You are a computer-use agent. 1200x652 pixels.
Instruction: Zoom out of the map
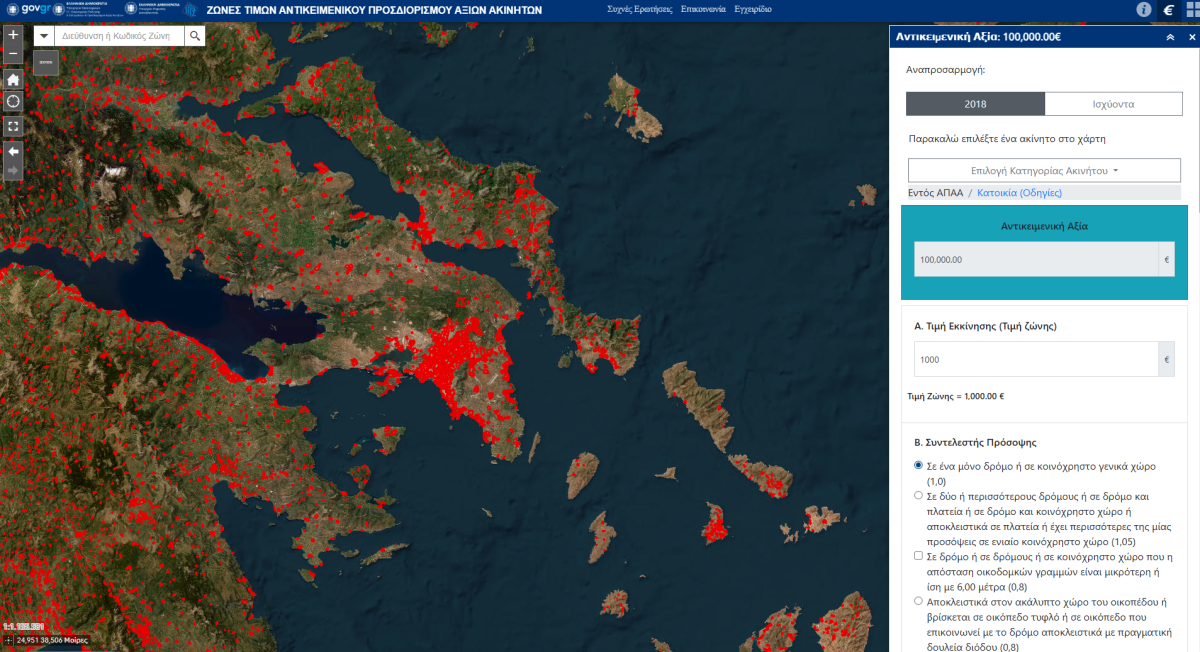pyautogui.click(x=13, y=54)
